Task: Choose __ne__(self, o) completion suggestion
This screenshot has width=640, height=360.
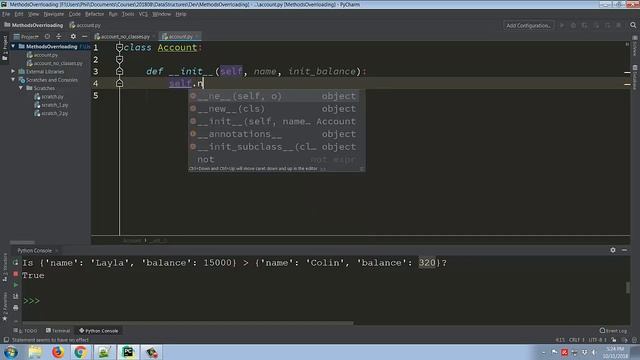Action: point(273,96)
